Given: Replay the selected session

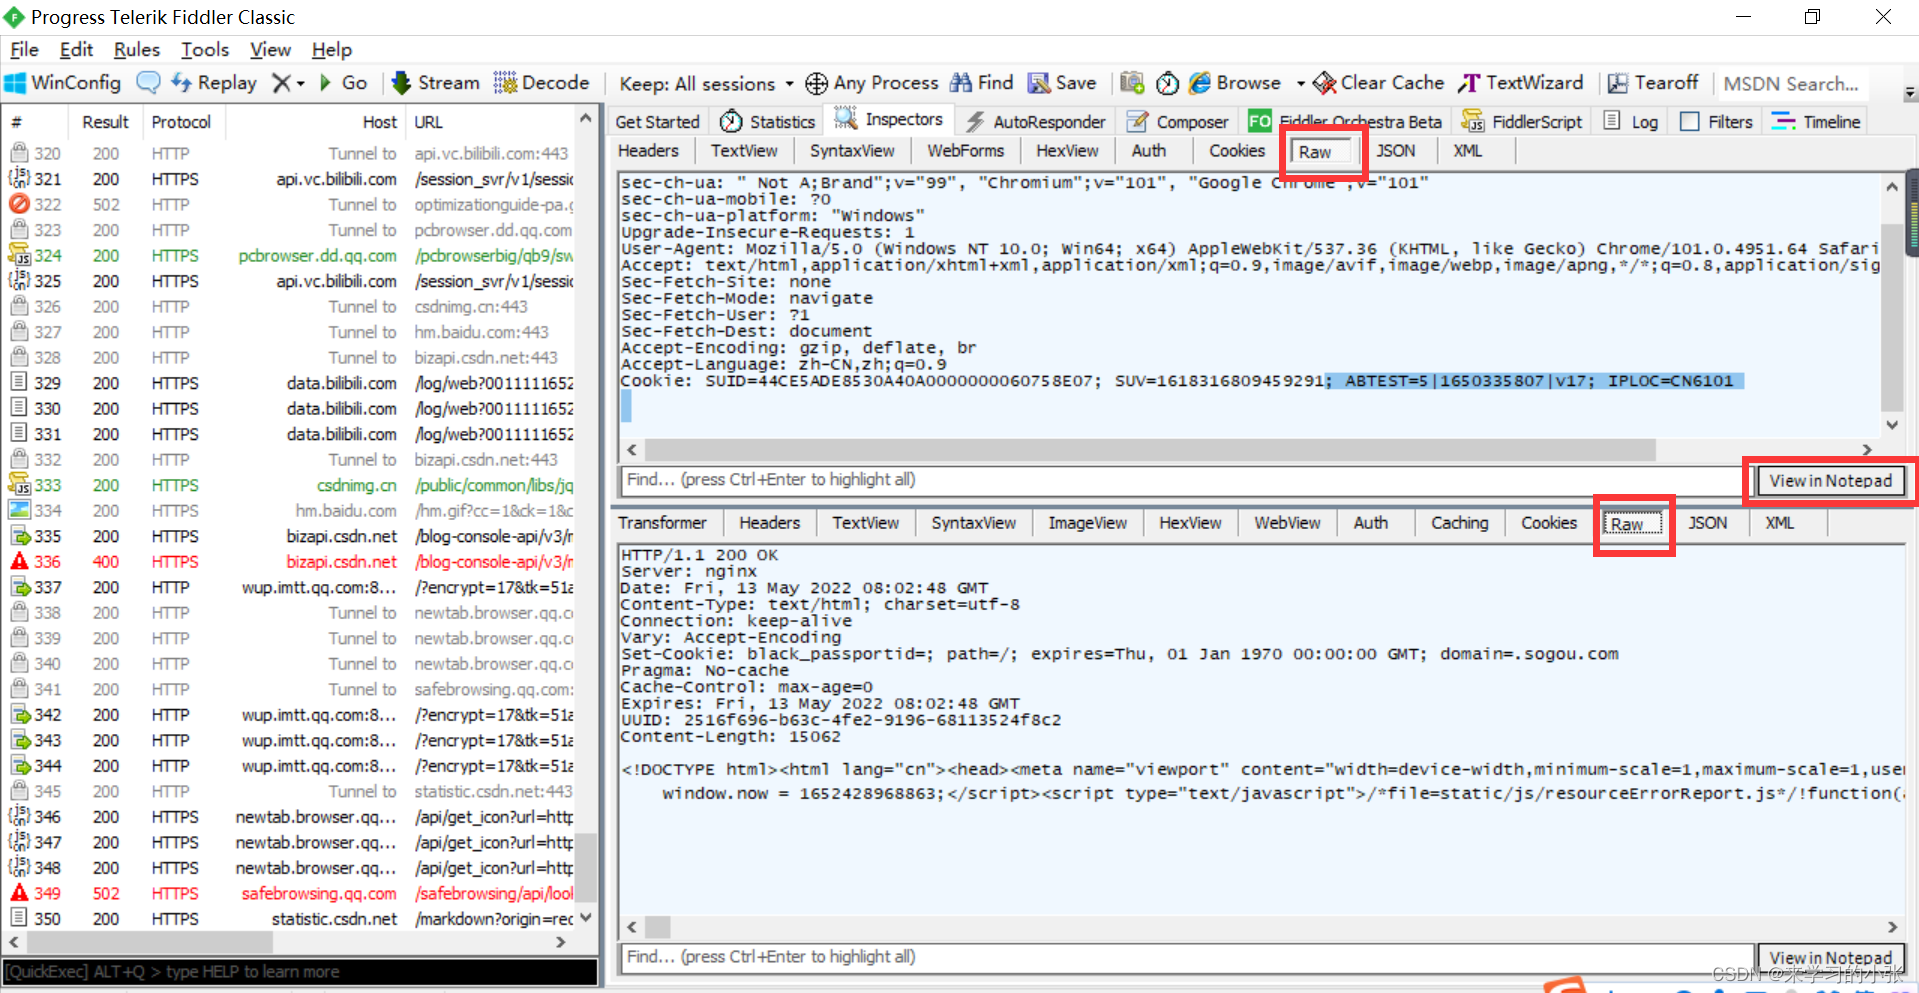Looking at the screenshot, I should [214, 83].
